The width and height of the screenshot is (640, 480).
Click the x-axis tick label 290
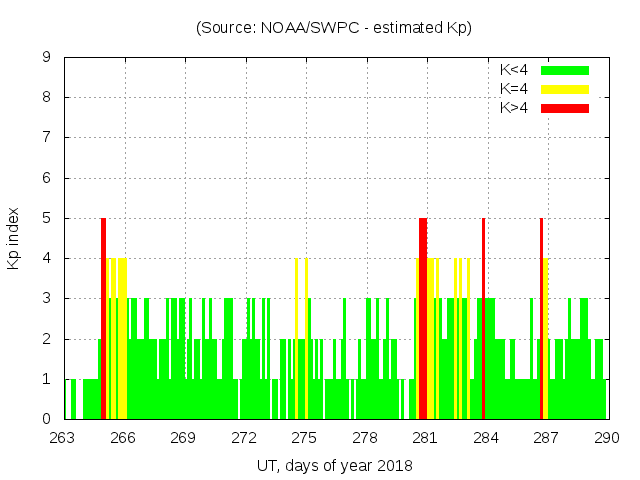607,438
